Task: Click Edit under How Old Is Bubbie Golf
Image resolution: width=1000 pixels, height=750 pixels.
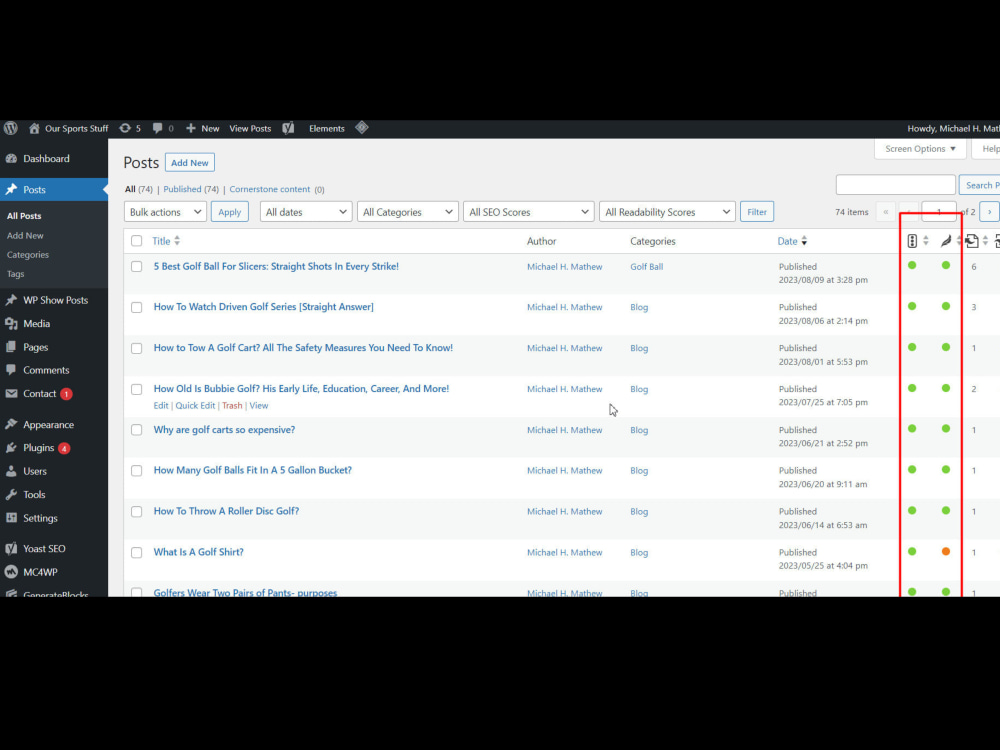Action: coord(161,406)
